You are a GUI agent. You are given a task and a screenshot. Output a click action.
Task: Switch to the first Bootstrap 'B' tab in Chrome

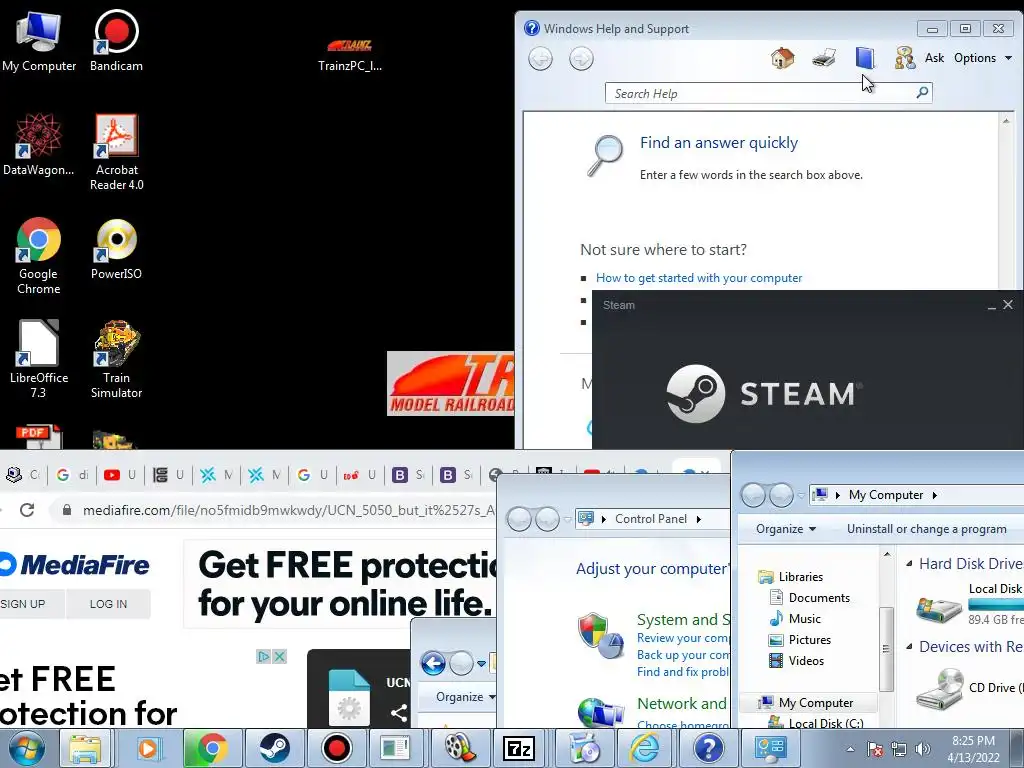(408, 475)
